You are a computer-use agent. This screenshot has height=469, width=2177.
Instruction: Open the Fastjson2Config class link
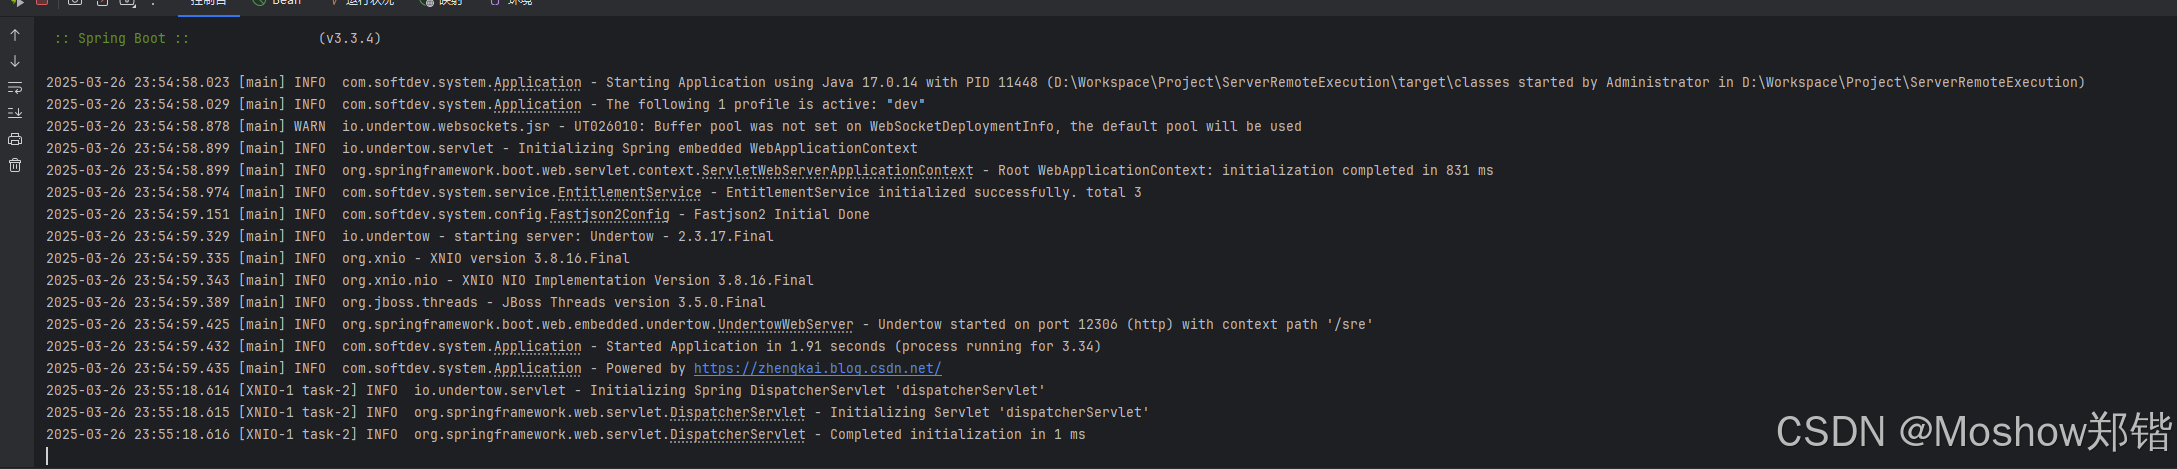(x=610, y=215)
